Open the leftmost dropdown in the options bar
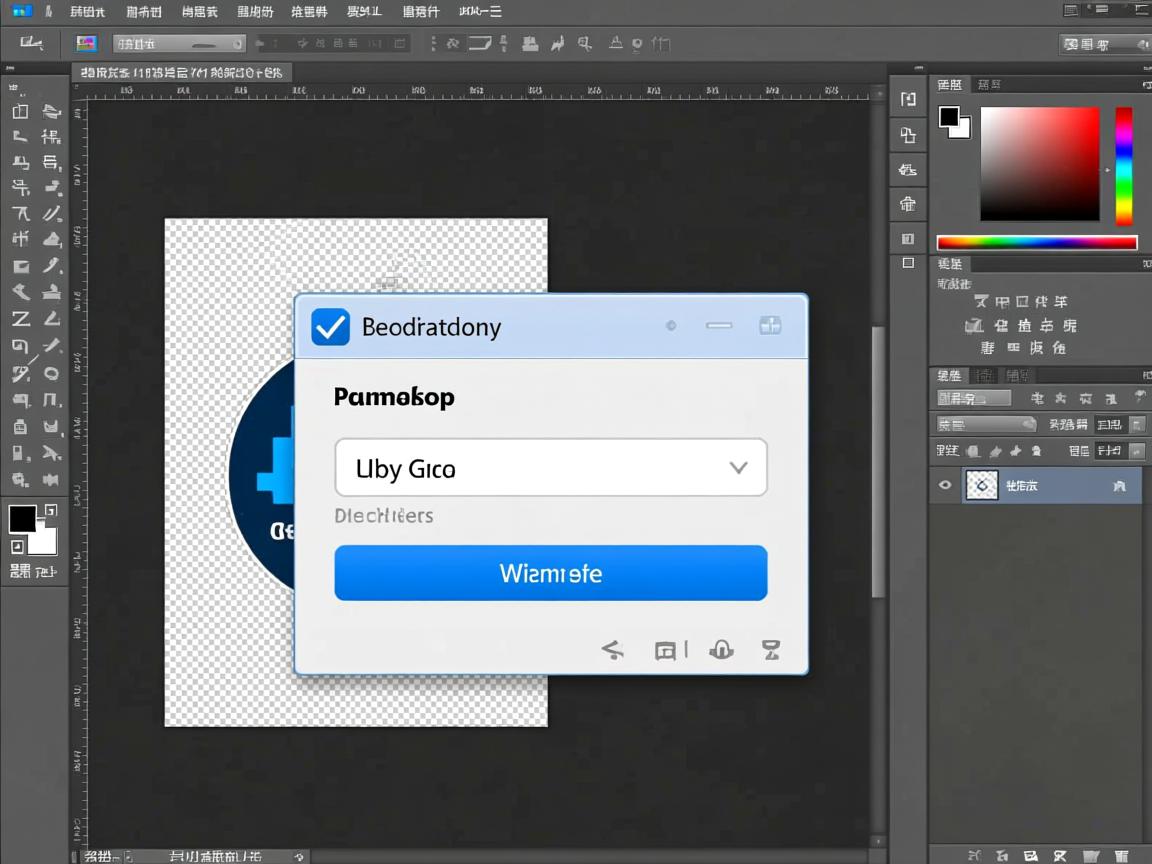Screen dimensions: 1152x864 (x=178, y=43)
